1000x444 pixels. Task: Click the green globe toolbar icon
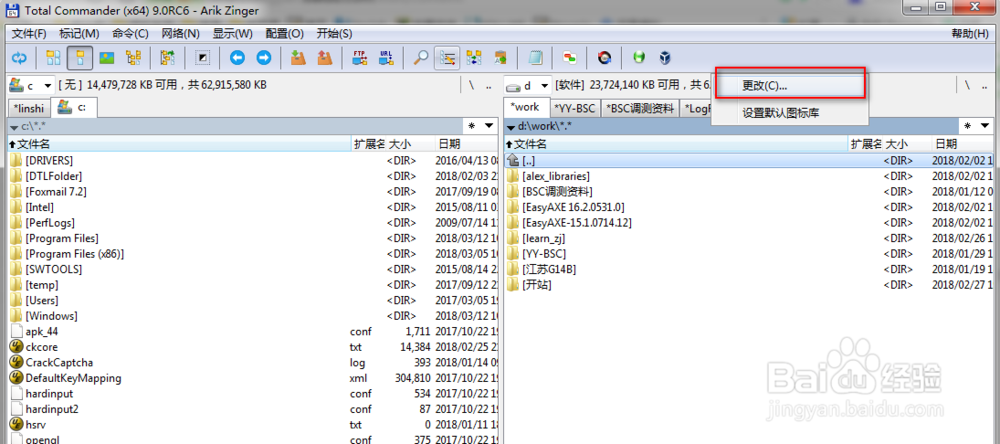click(x=638, y=59)
